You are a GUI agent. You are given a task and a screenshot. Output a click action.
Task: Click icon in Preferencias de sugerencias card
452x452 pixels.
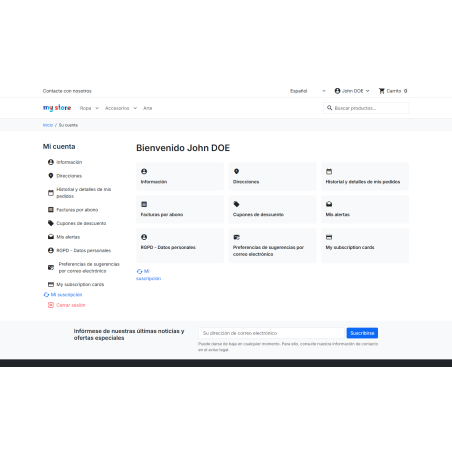point(236,237)
